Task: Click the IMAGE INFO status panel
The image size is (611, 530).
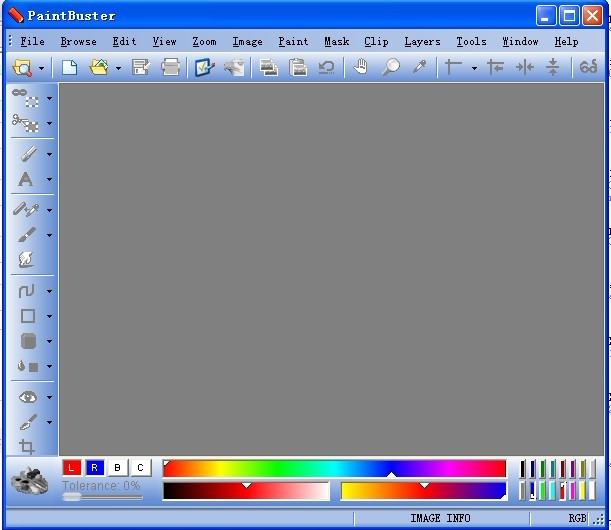Action: click(441, 518)
